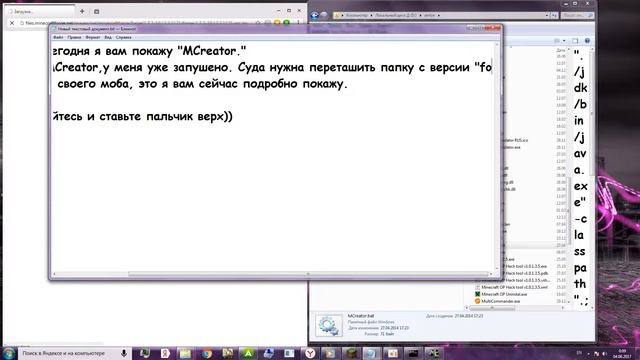
Task: Open the command prompt taskbar window
Action: (413, 353)
